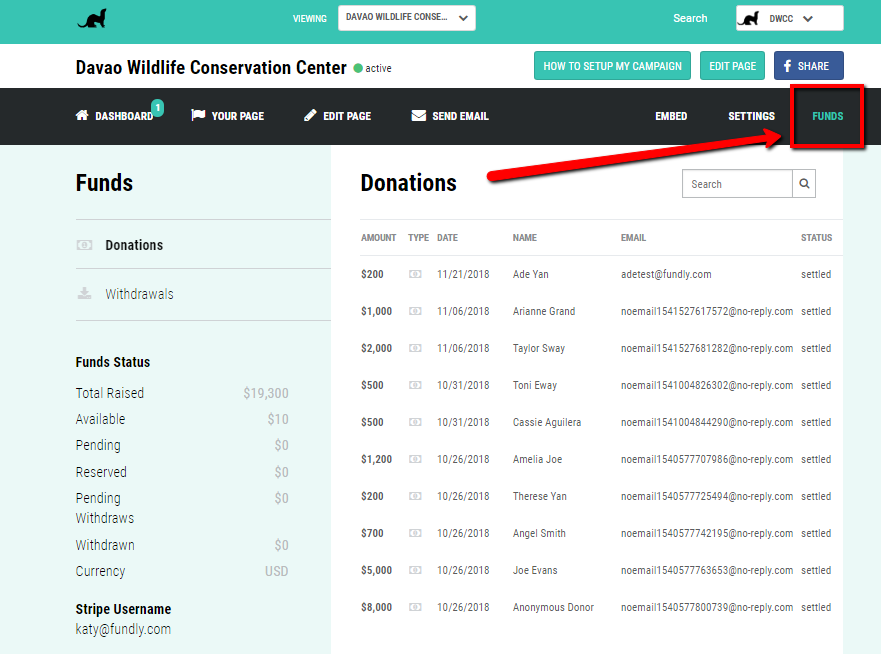Viewport: 881px width, 654px height.
Task: Click the DWCC account avatar icon
Action: pos(748,19)
